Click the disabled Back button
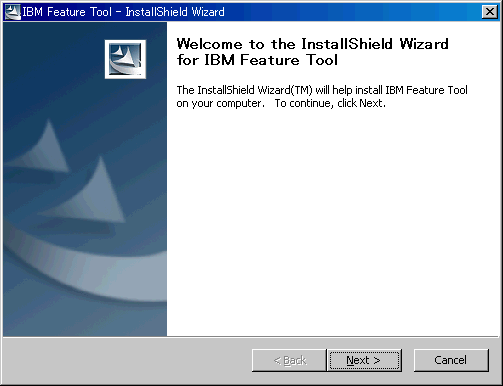Screen dimensions: 503x386 (289, 360)
